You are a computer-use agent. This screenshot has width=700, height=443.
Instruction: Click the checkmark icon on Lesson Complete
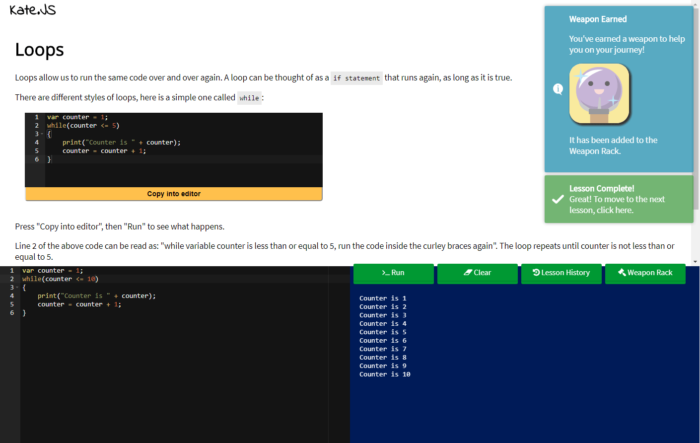557,199
